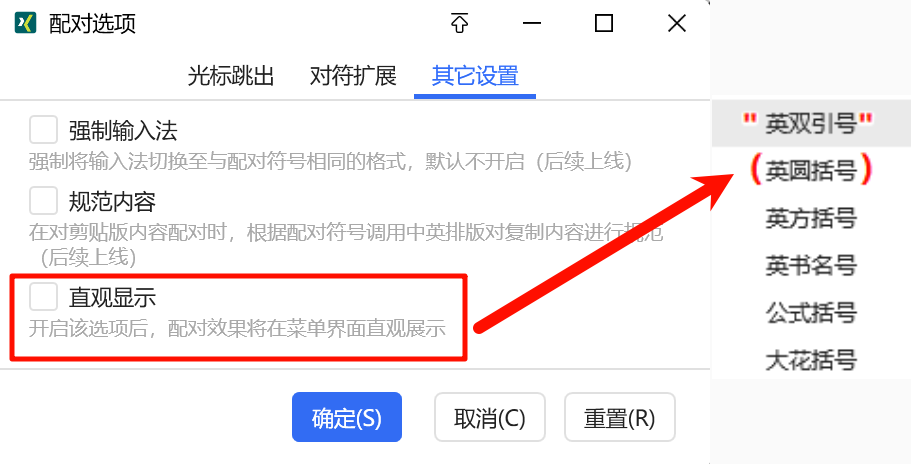Screen dimensions: 911x464
Task: Select 公式括号 from the menu
Action: pos(811,313)
